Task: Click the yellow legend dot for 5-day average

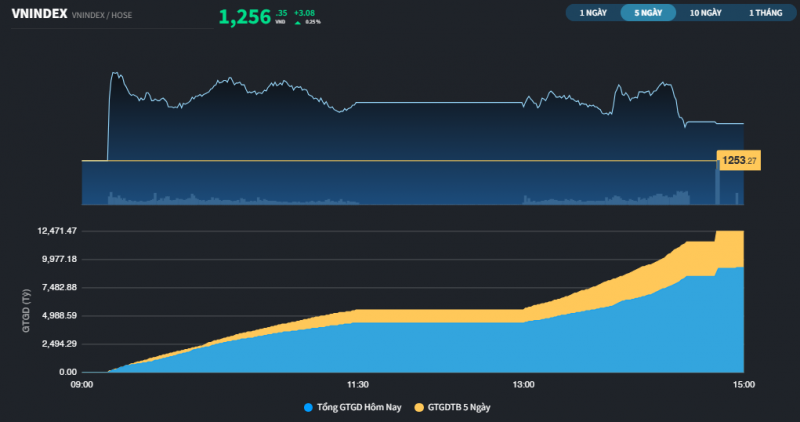Action: (419, 407)
